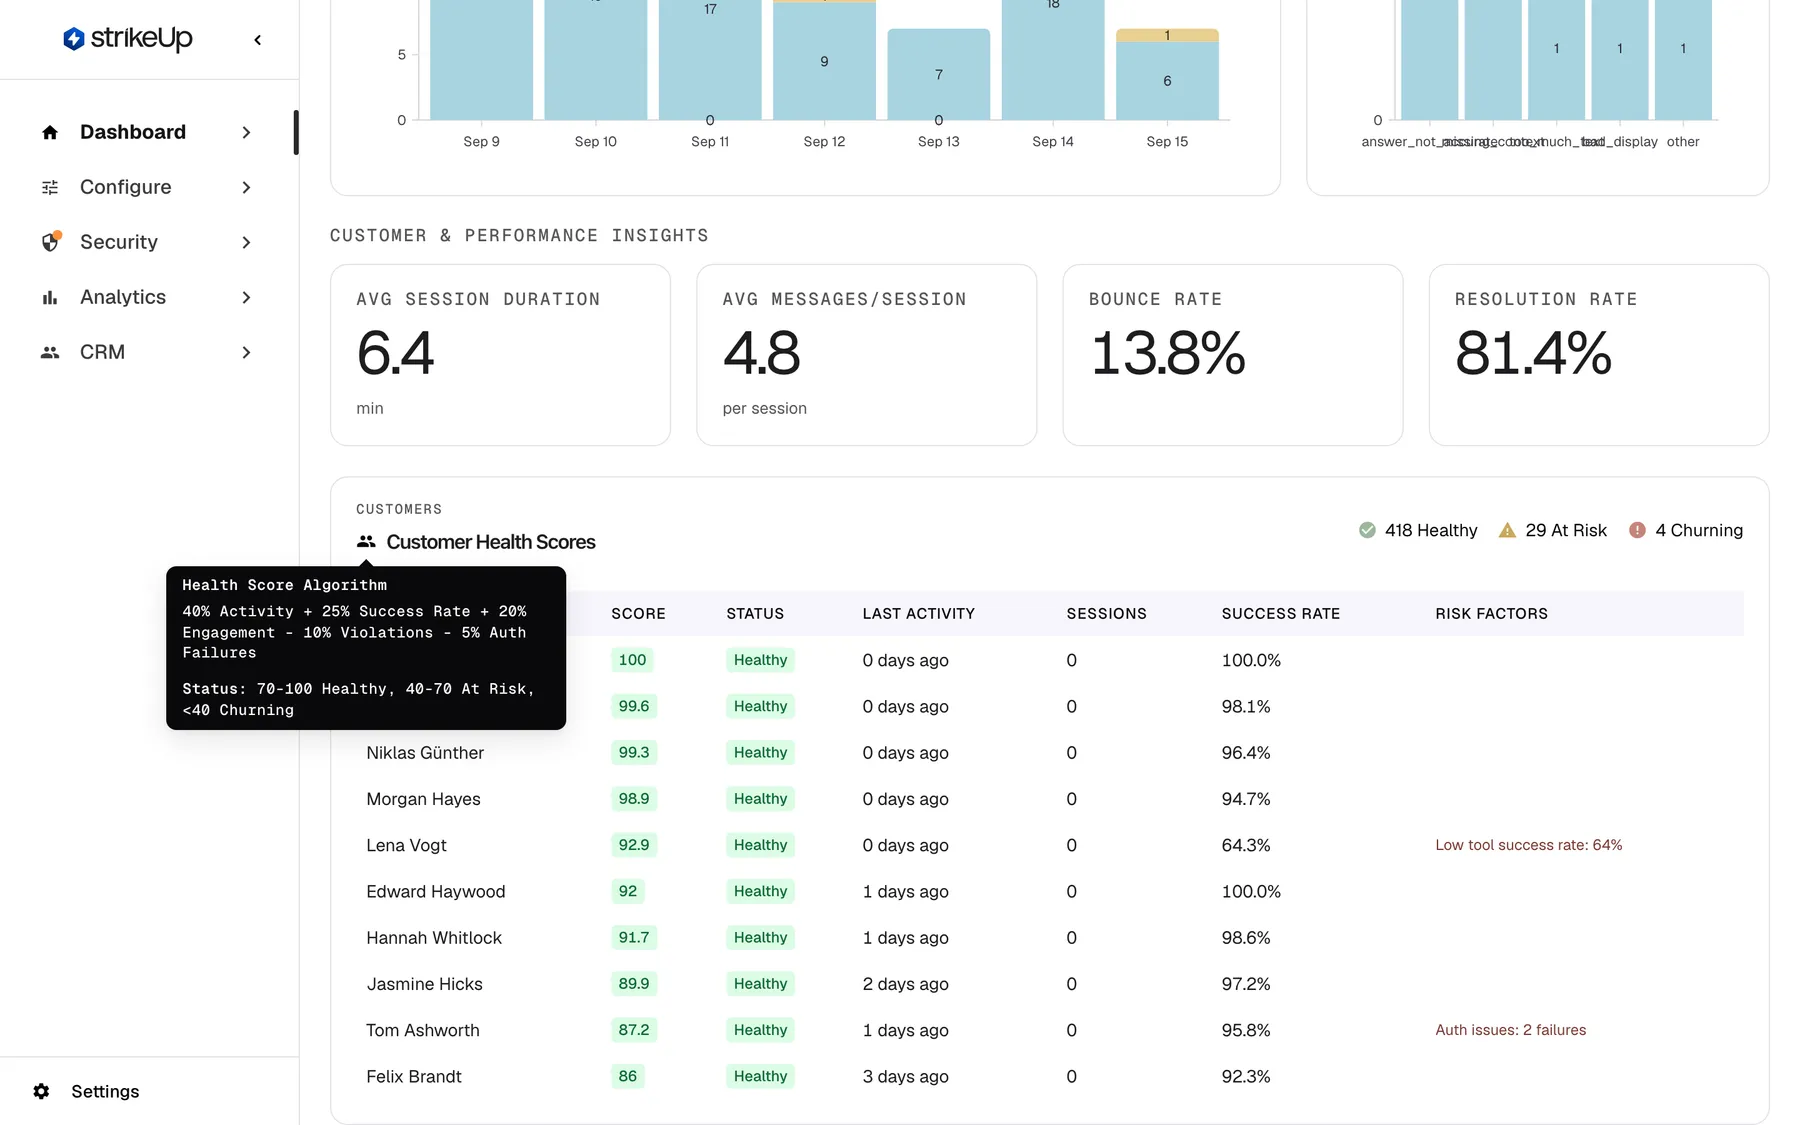This screenshot has height=1125, width=1800.
Task: Click the Settings gear icon
Action: coord(41,1091)
